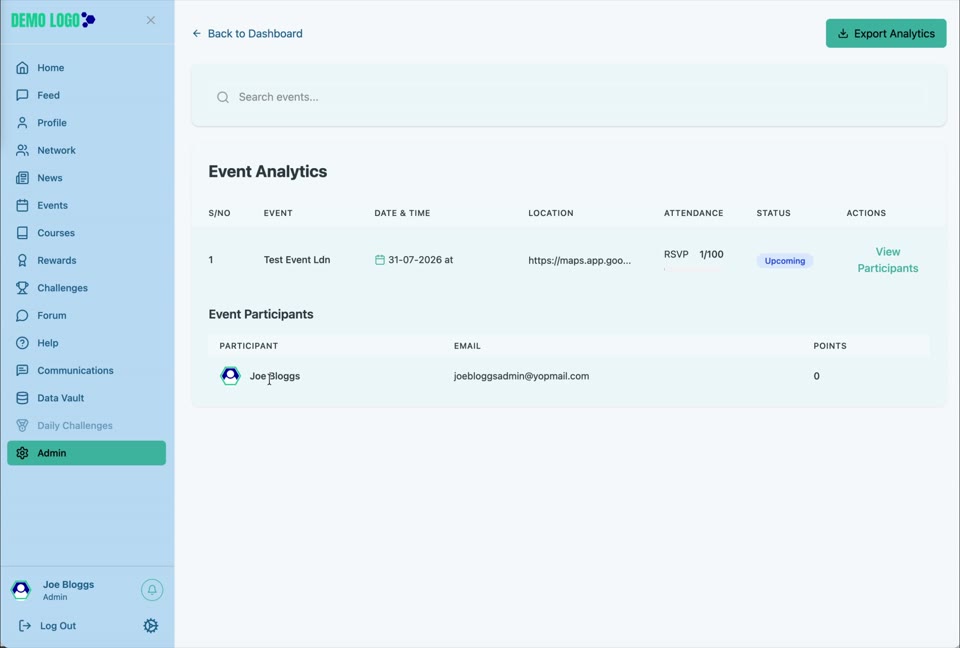Image resolution: width=960 pixels, height=648 pixels.
Task: Click the ATTENDANCE column header
Action: click(693, 213)
